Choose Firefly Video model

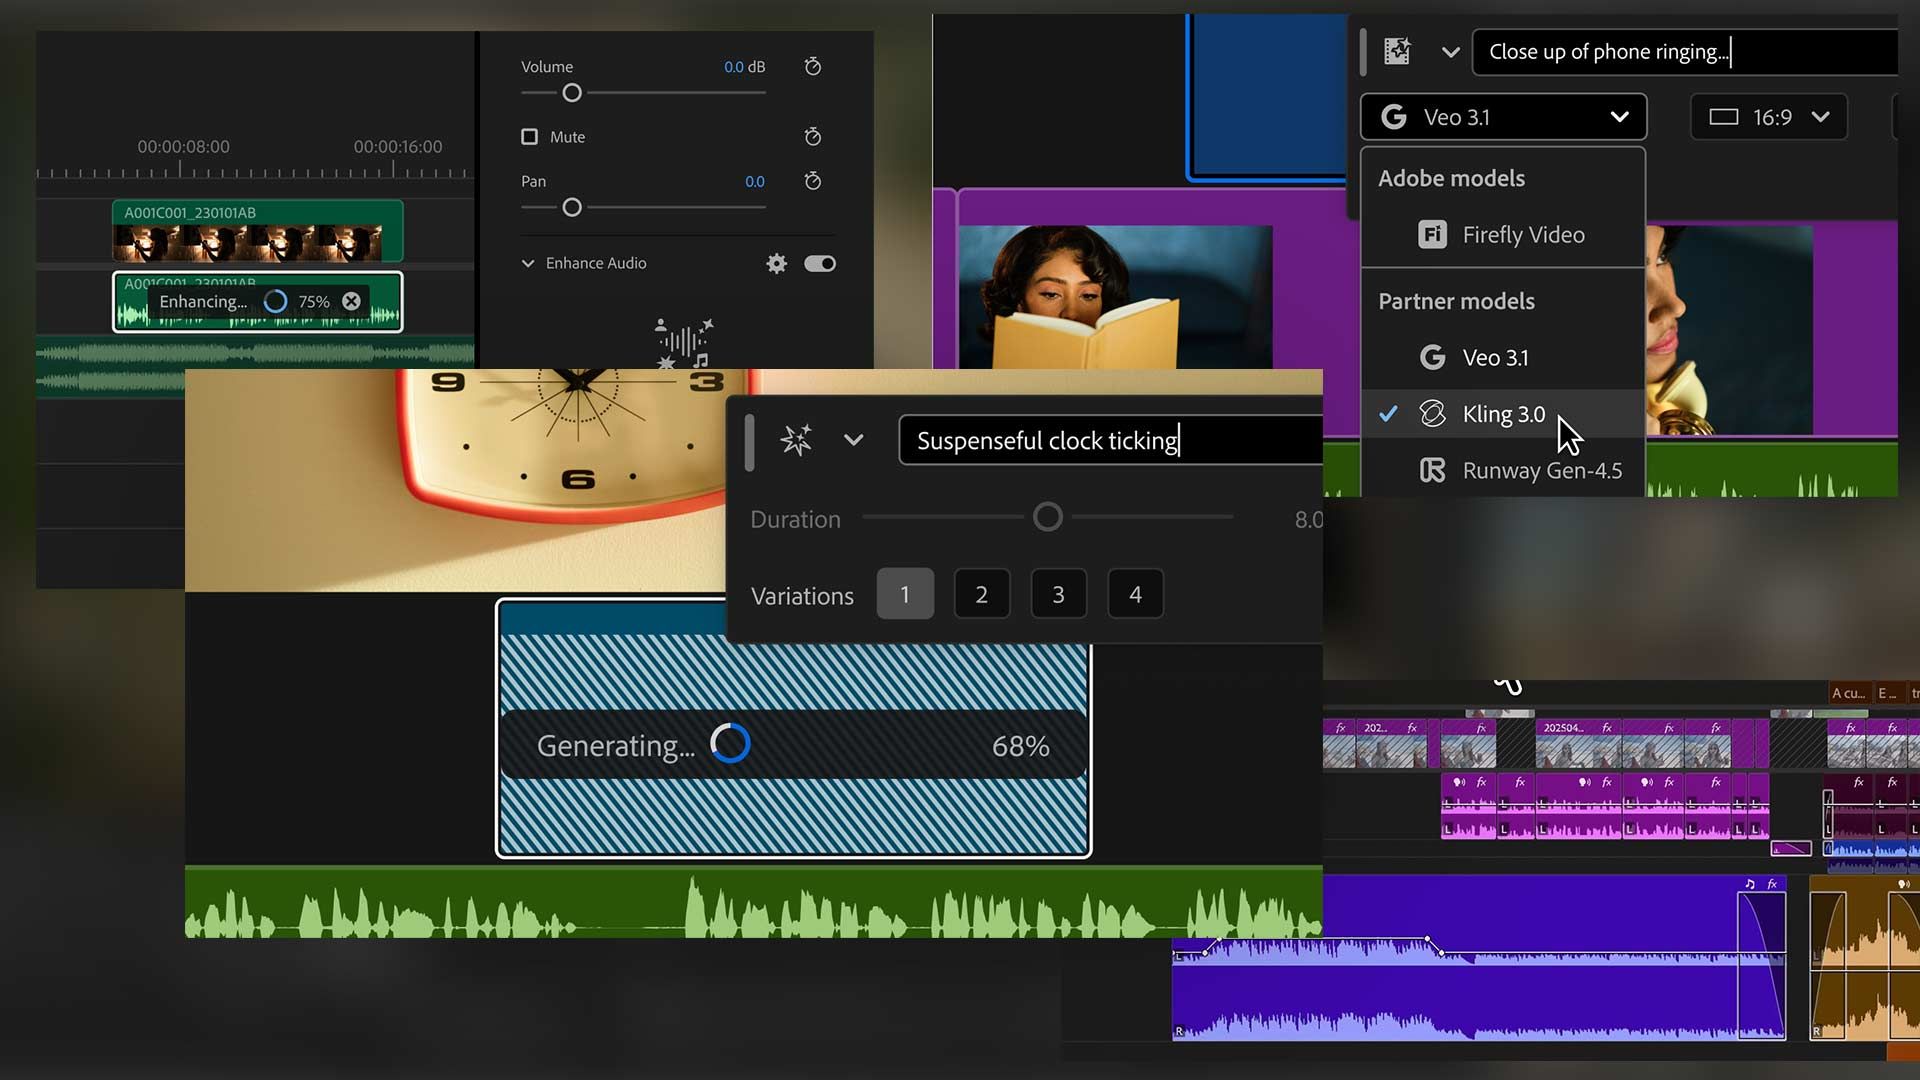[x=1503, y=235]
